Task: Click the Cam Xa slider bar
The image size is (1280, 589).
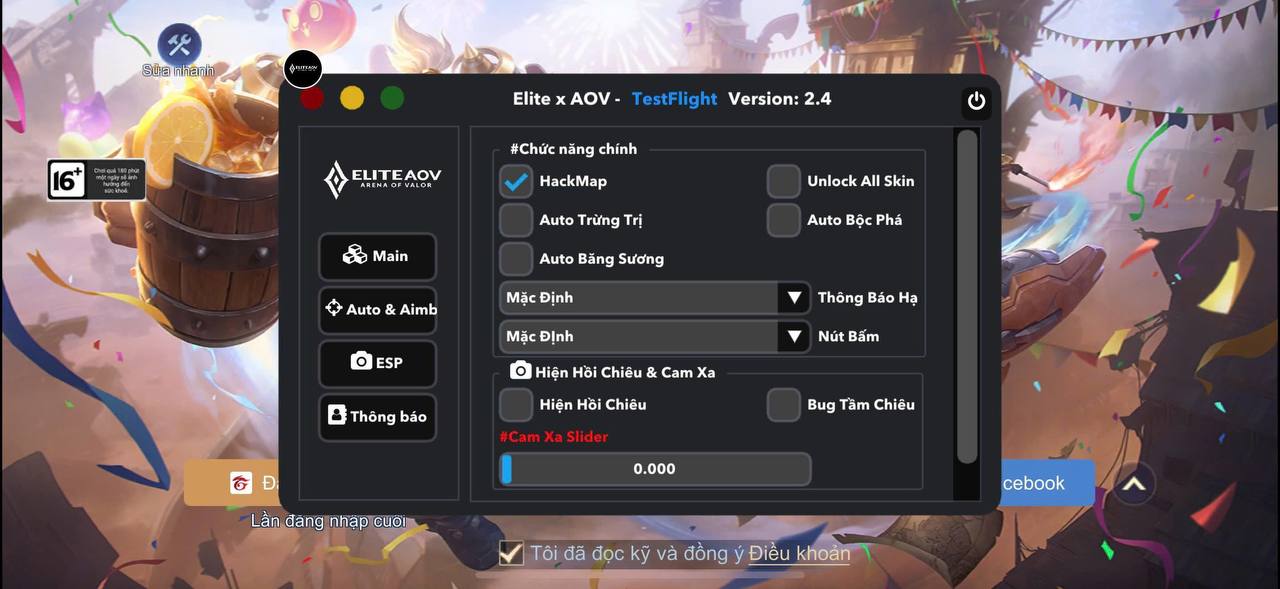Action: pyautogui.click(x=655, y=469)
